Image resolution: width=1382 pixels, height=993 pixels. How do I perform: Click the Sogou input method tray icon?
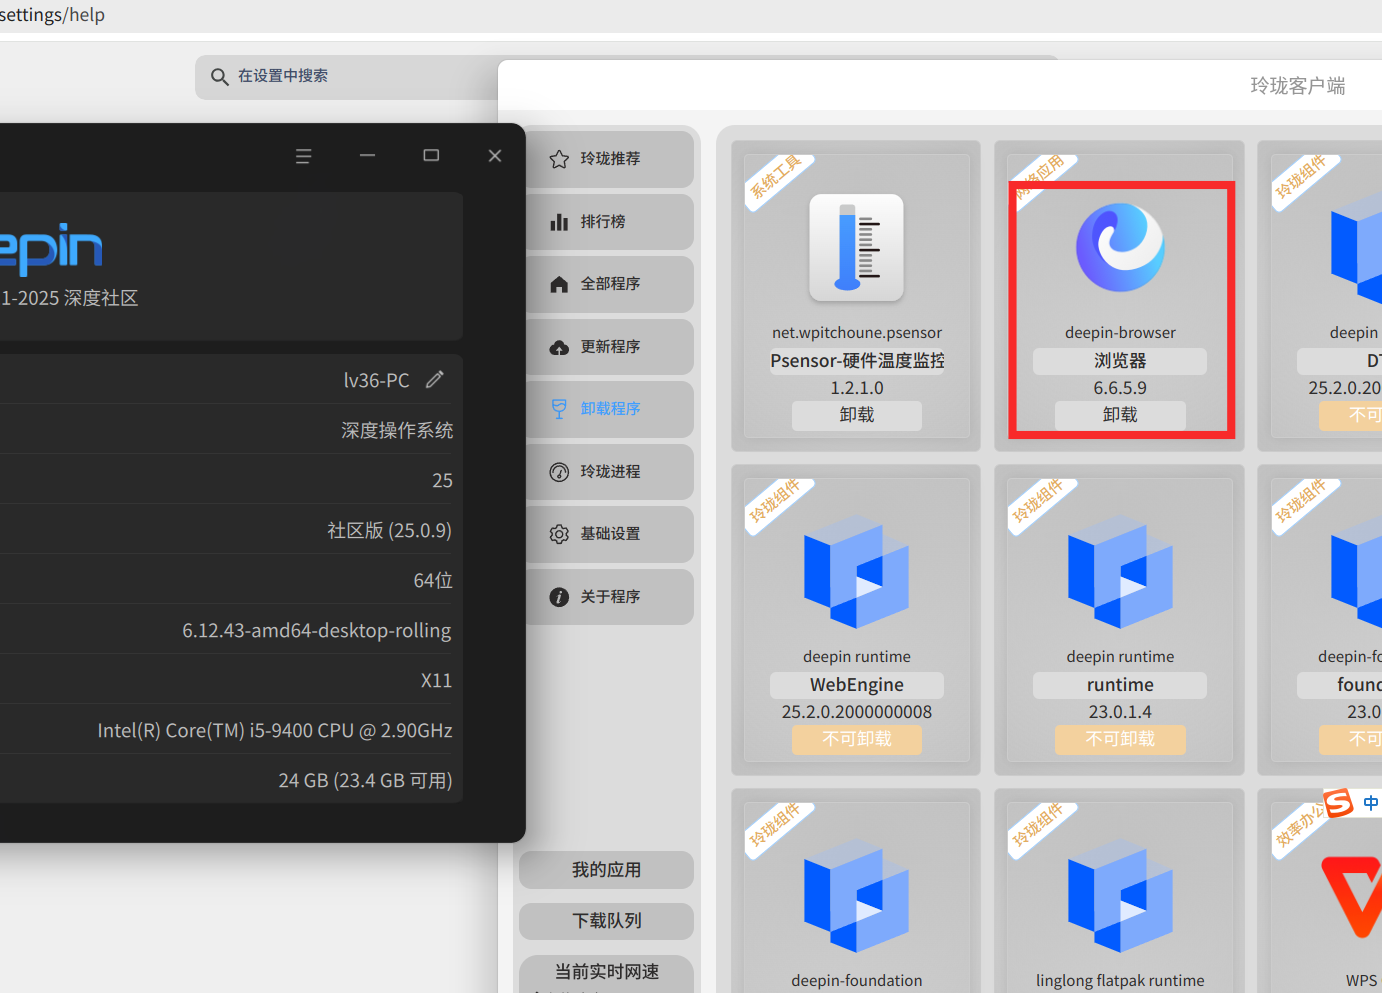[1338, 802]
